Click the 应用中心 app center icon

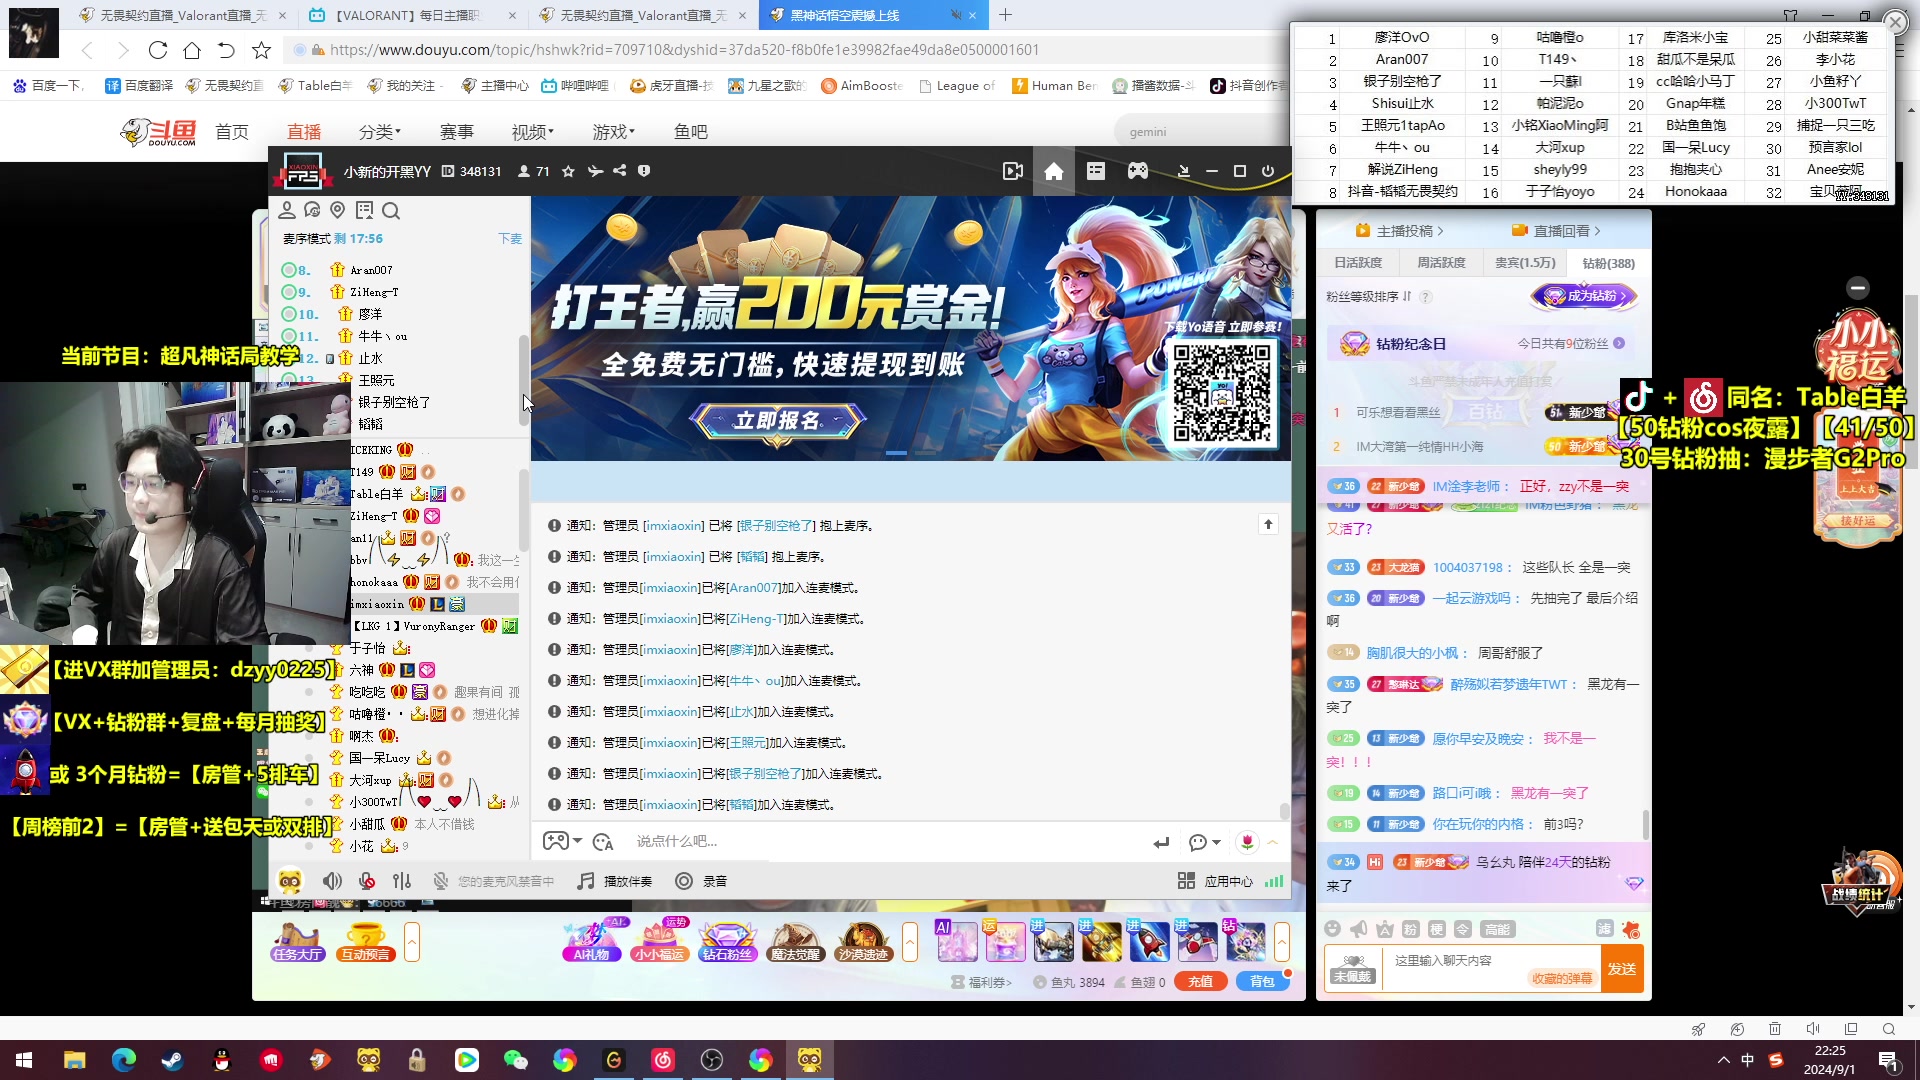point(1185,881)
